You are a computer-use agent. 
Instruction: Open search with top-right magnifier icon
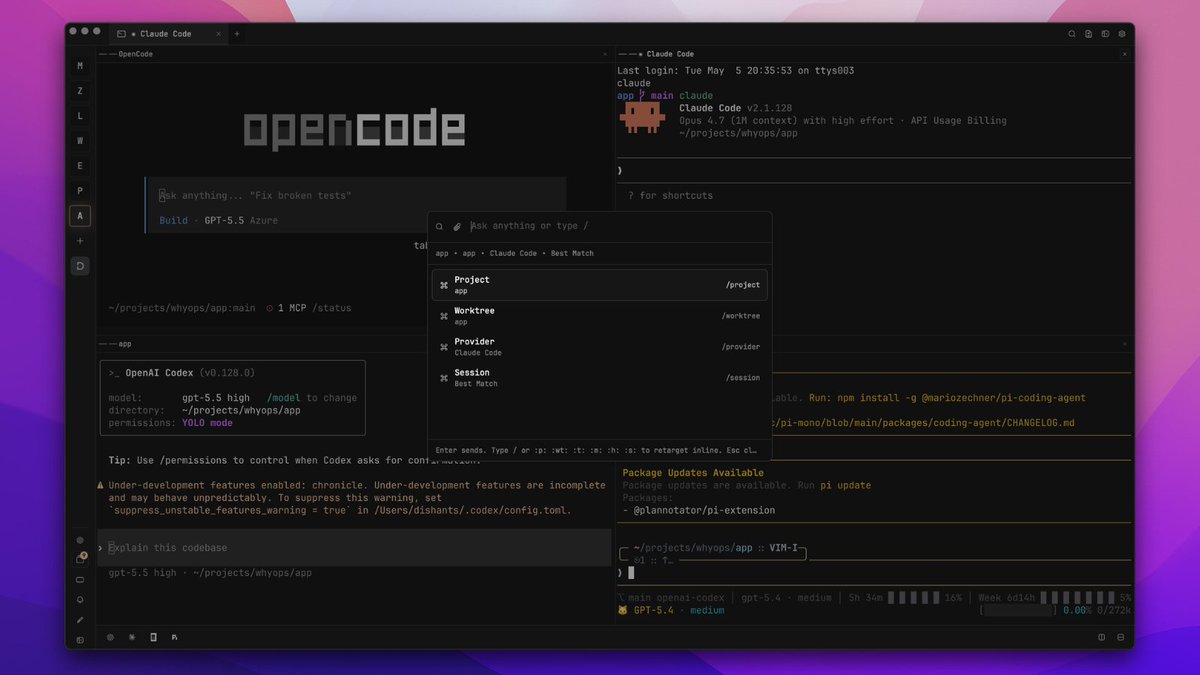click(x=1072, y=34)
